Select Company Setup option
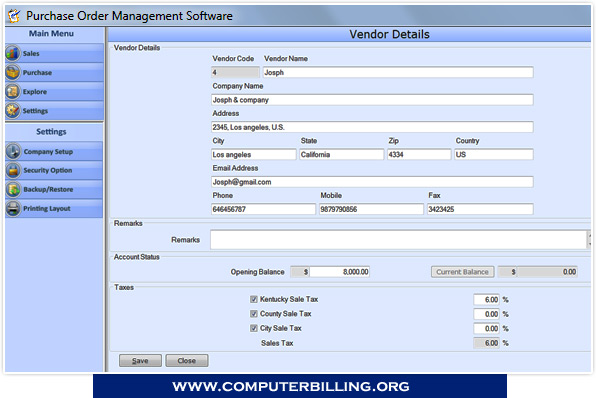Screen dimensions: 596x398 point(54,151)
